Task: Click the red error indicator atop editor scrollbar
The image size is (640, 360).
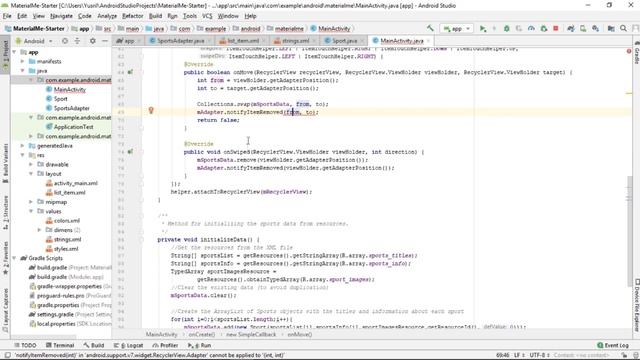Action: click(629, 51)
